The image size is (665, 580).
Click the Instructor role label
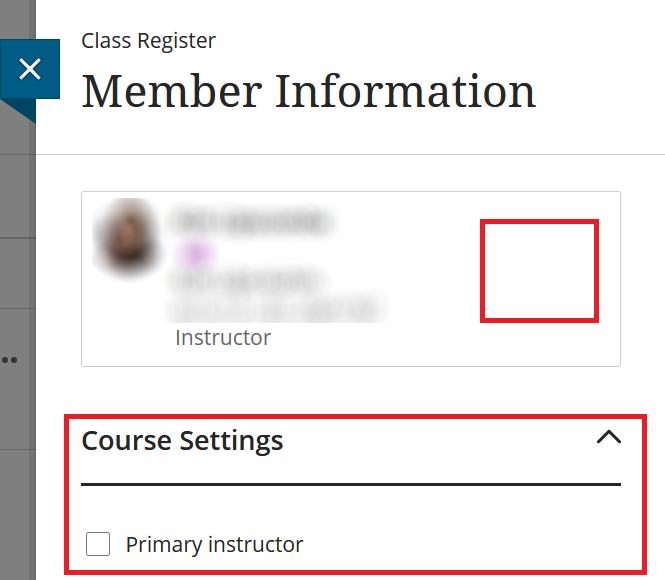tap(222, 338)
